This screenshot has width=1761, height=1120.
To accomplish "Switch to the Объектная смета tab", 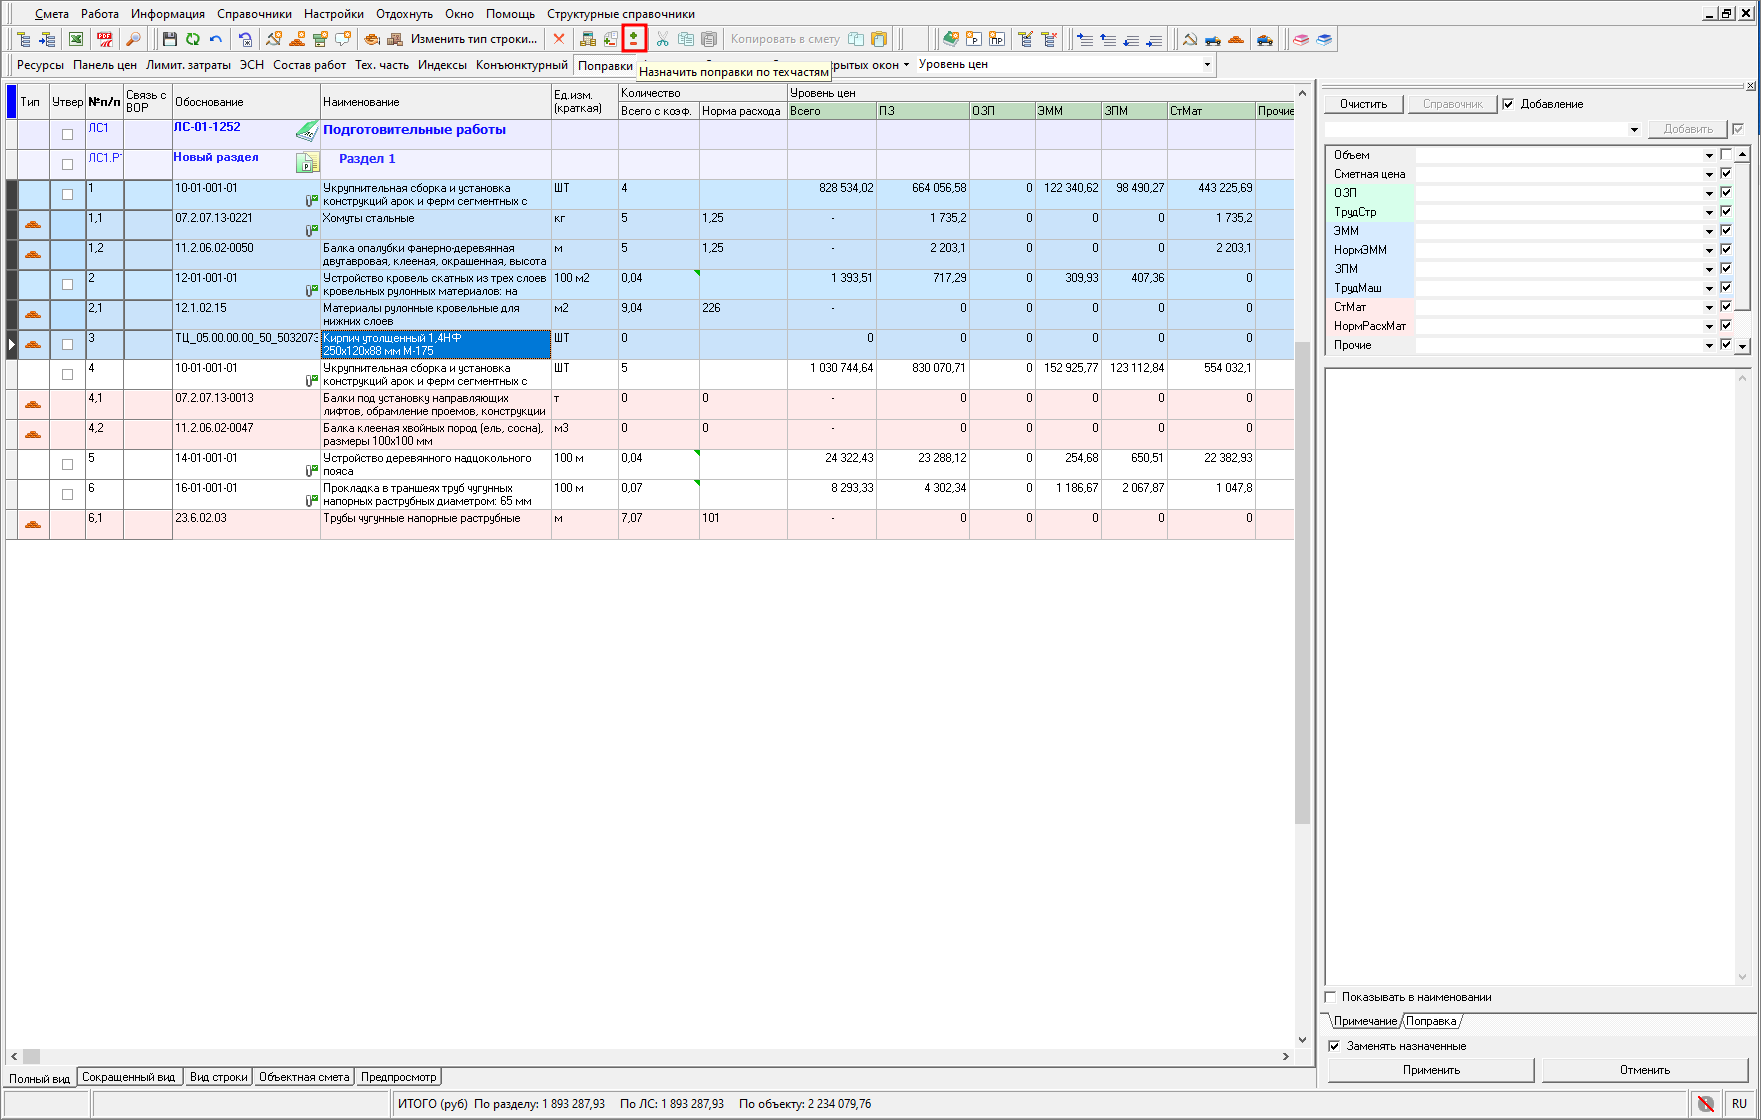I will [304, 1077].
